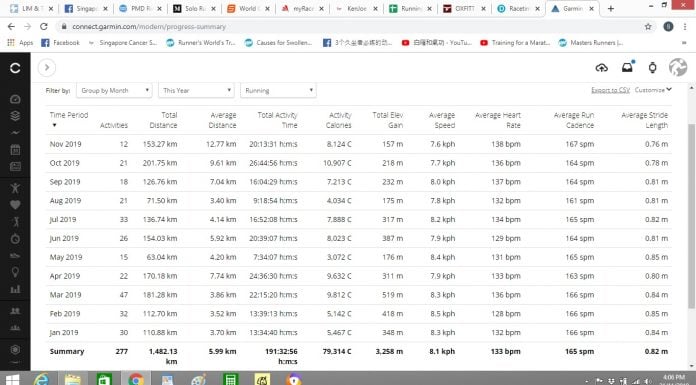Image resolution: width=696 pixels, height=385 pixels.
Task: Open the This Year dropdown
Action: 196,90
